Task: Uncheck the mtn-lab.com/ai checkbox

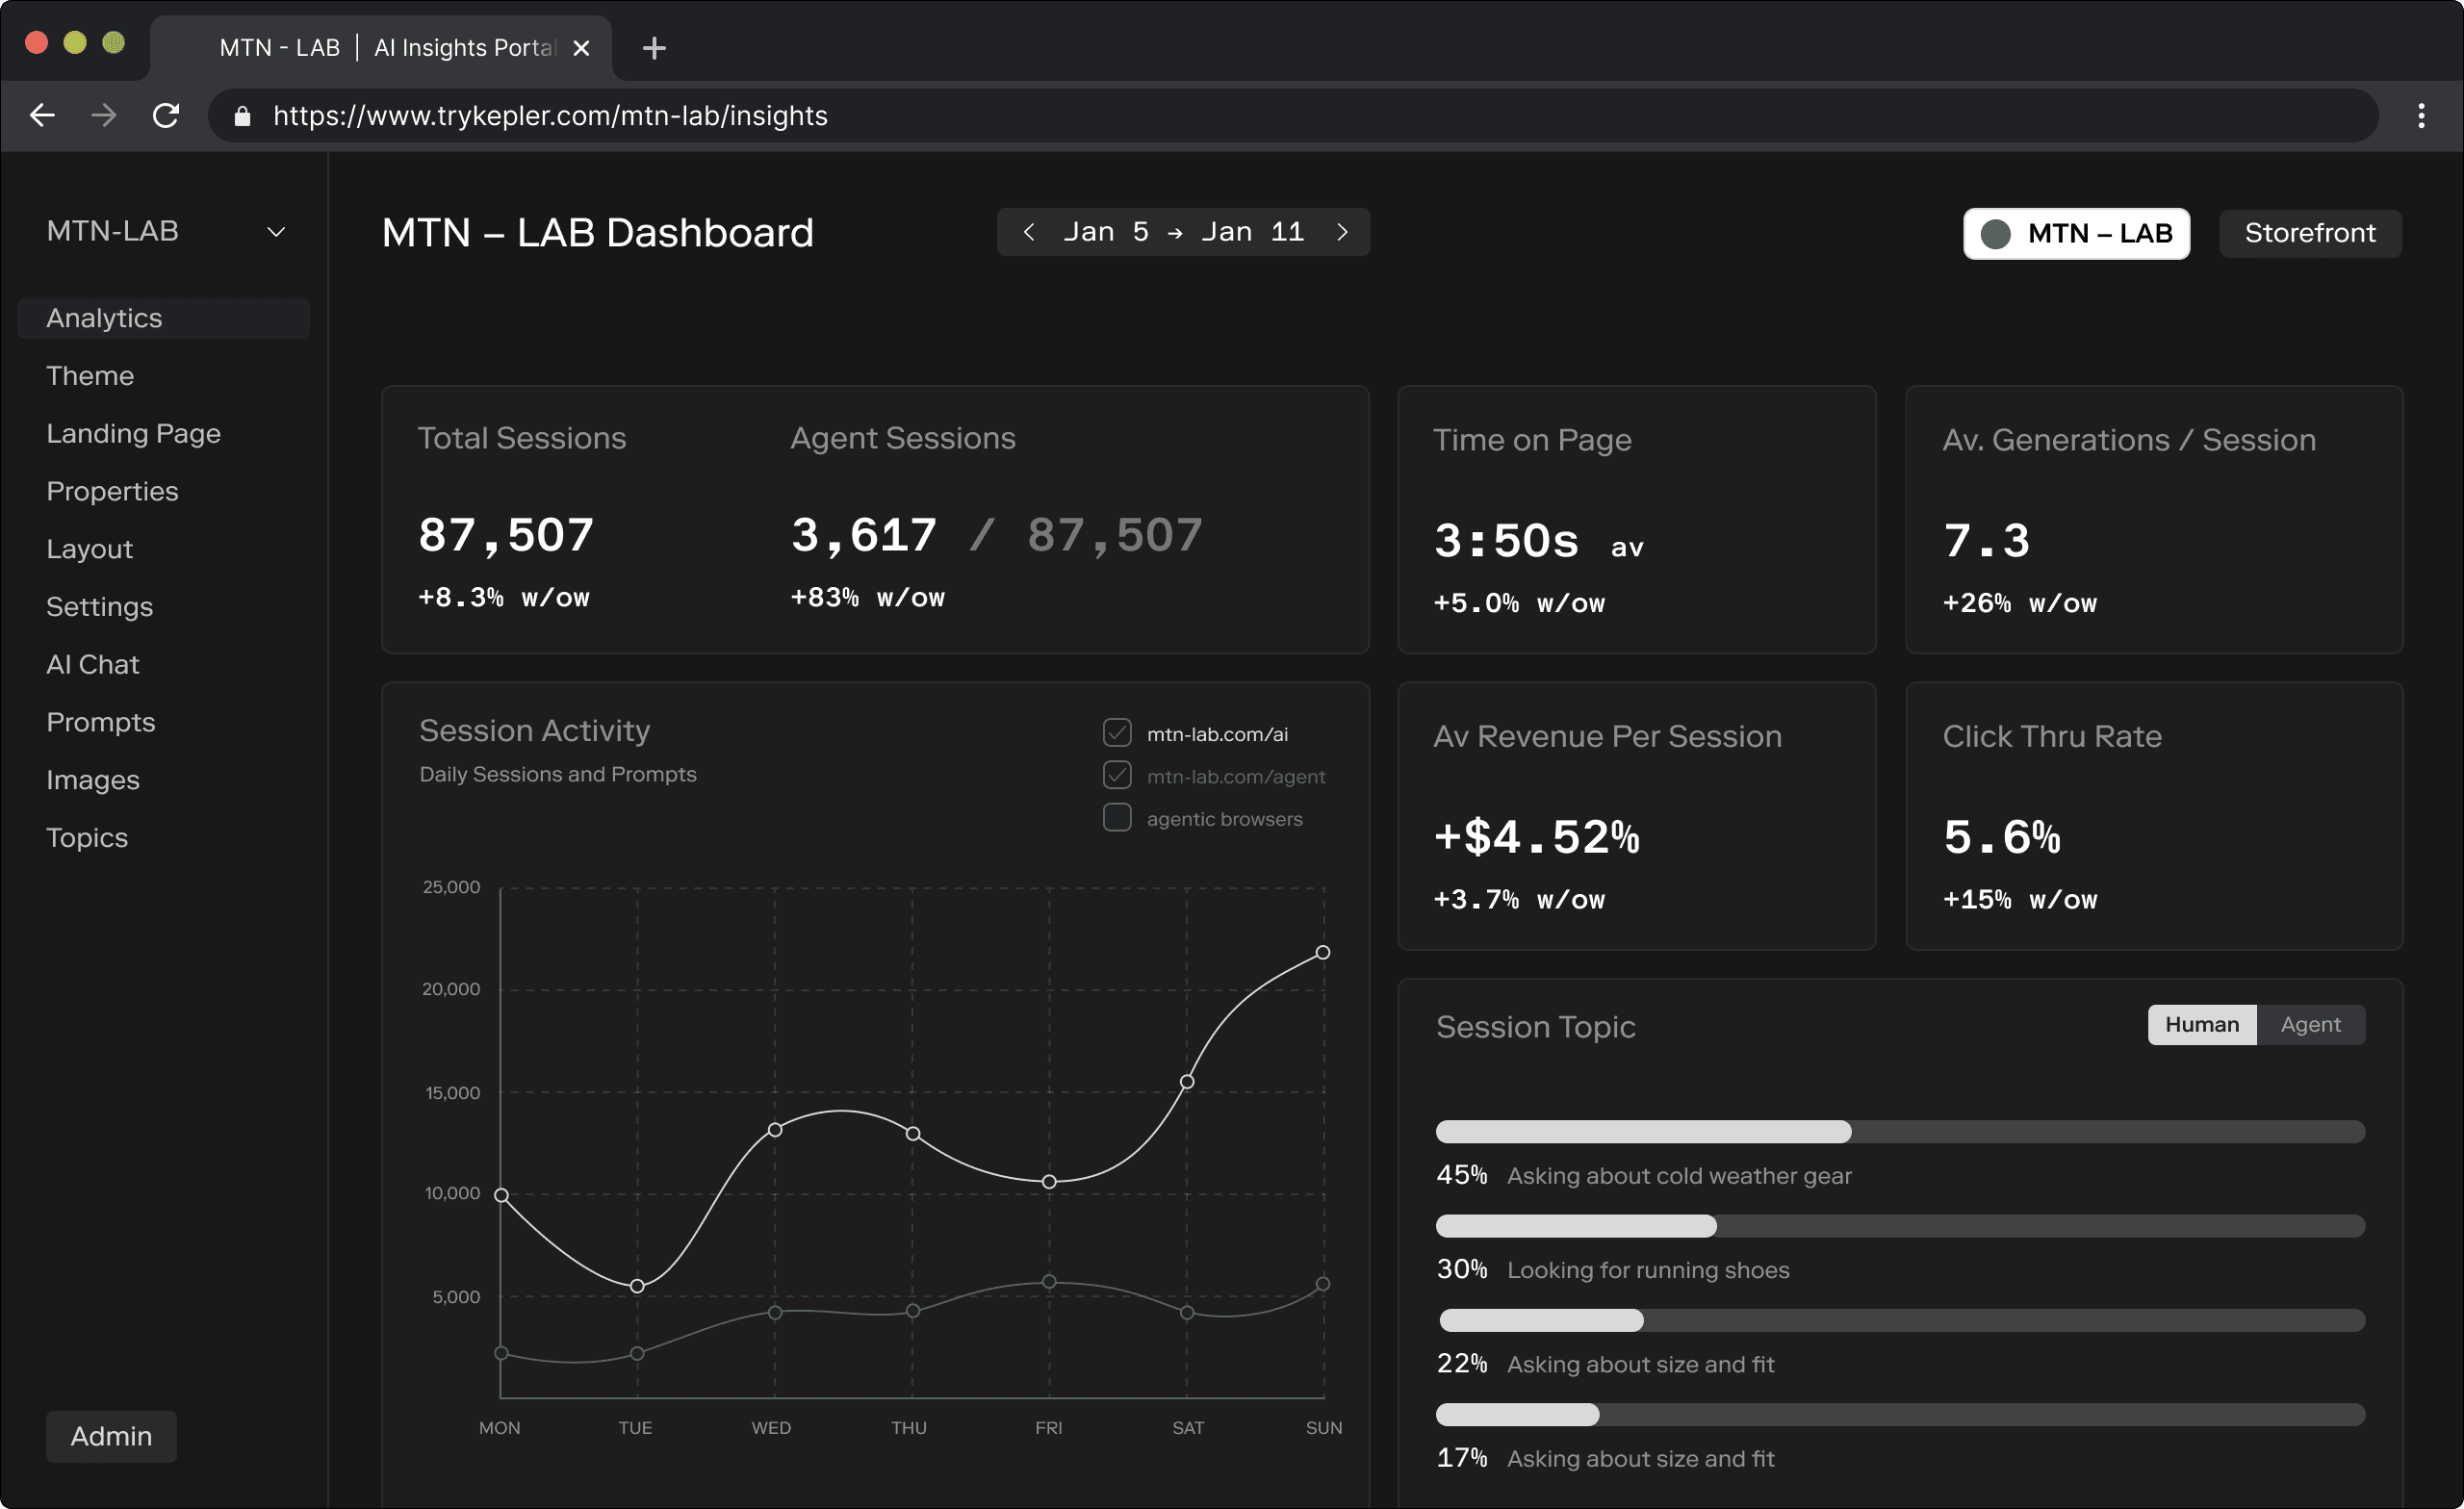Action: coord(1117,733)
